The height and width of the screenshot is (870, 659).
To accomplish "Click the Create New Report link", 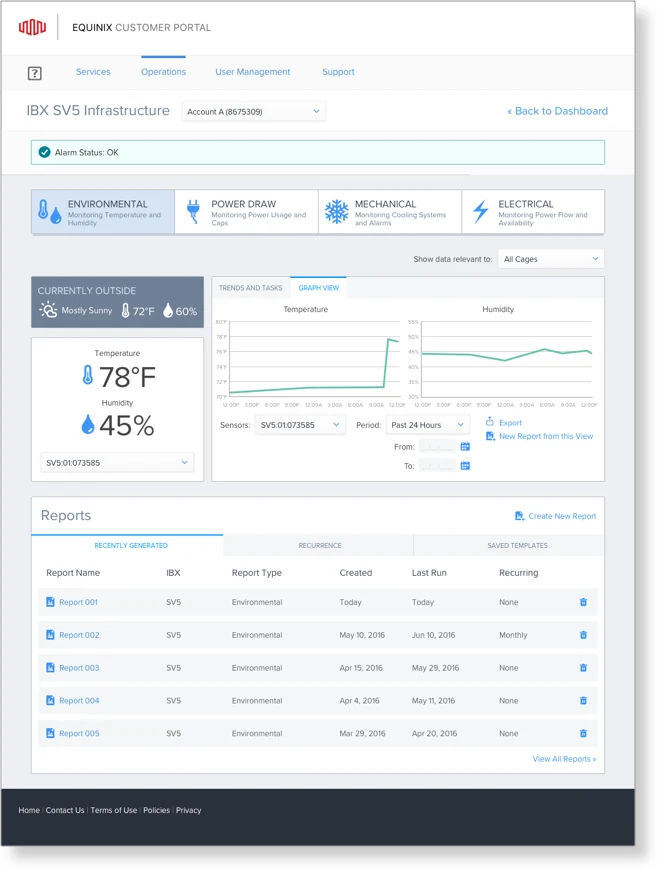I will click(x=562, y=516).
